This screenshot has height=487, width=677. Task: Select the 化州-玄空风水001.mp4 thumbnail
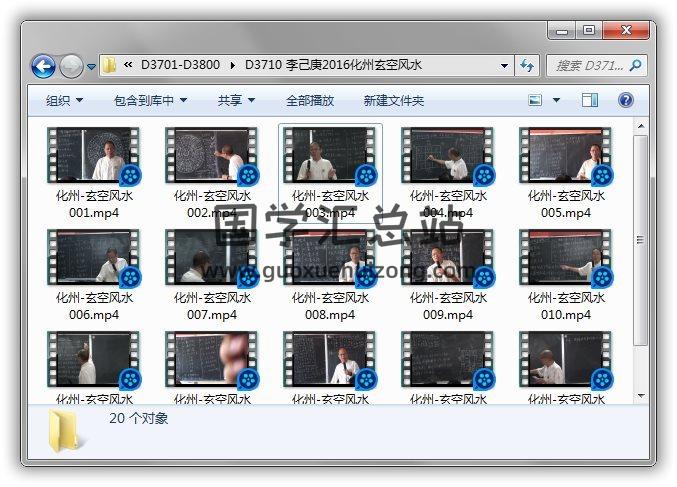click(x=94, y=155)
